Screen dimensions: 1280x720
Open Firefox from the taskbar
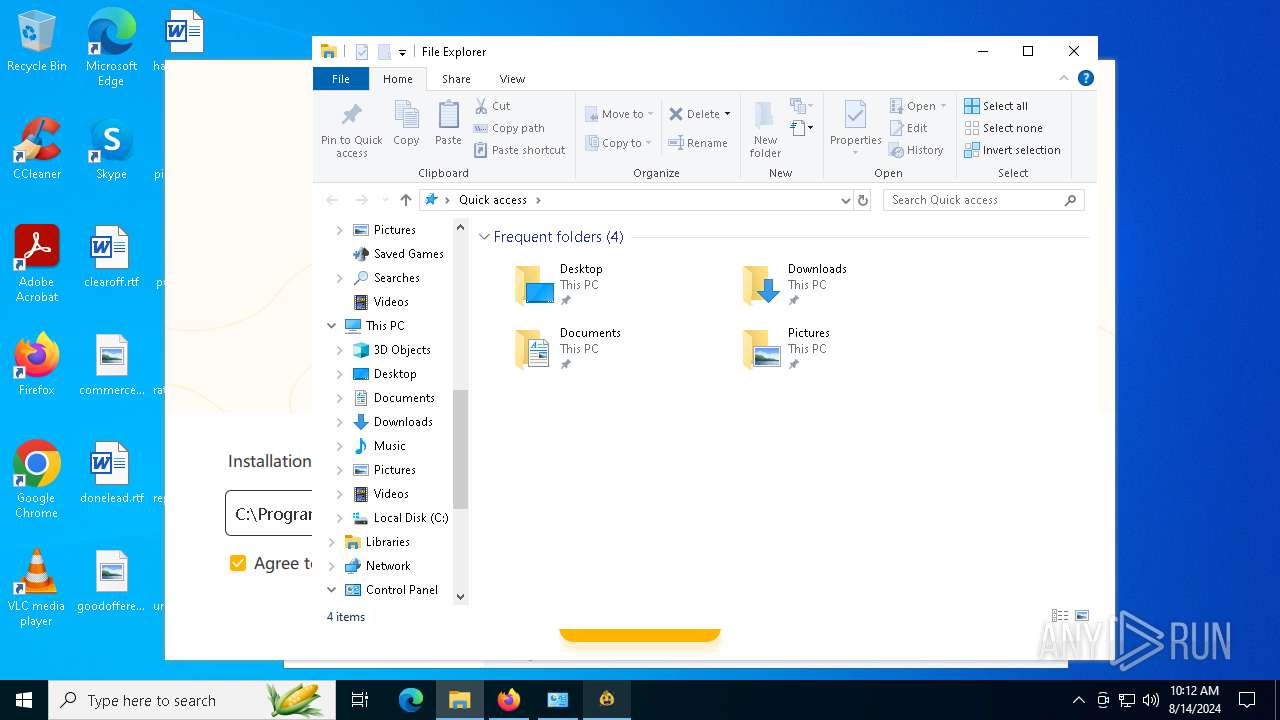[509, 700]
